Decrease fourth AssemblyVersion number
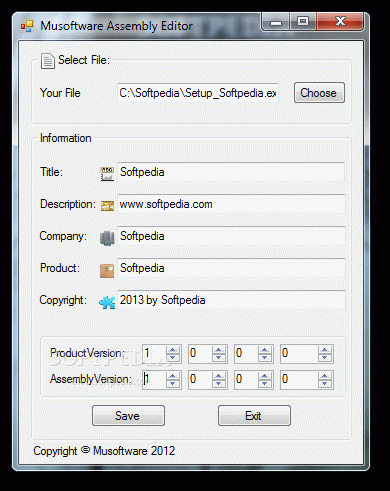Viewport: 390px width, 491px height. click(325, 383)
